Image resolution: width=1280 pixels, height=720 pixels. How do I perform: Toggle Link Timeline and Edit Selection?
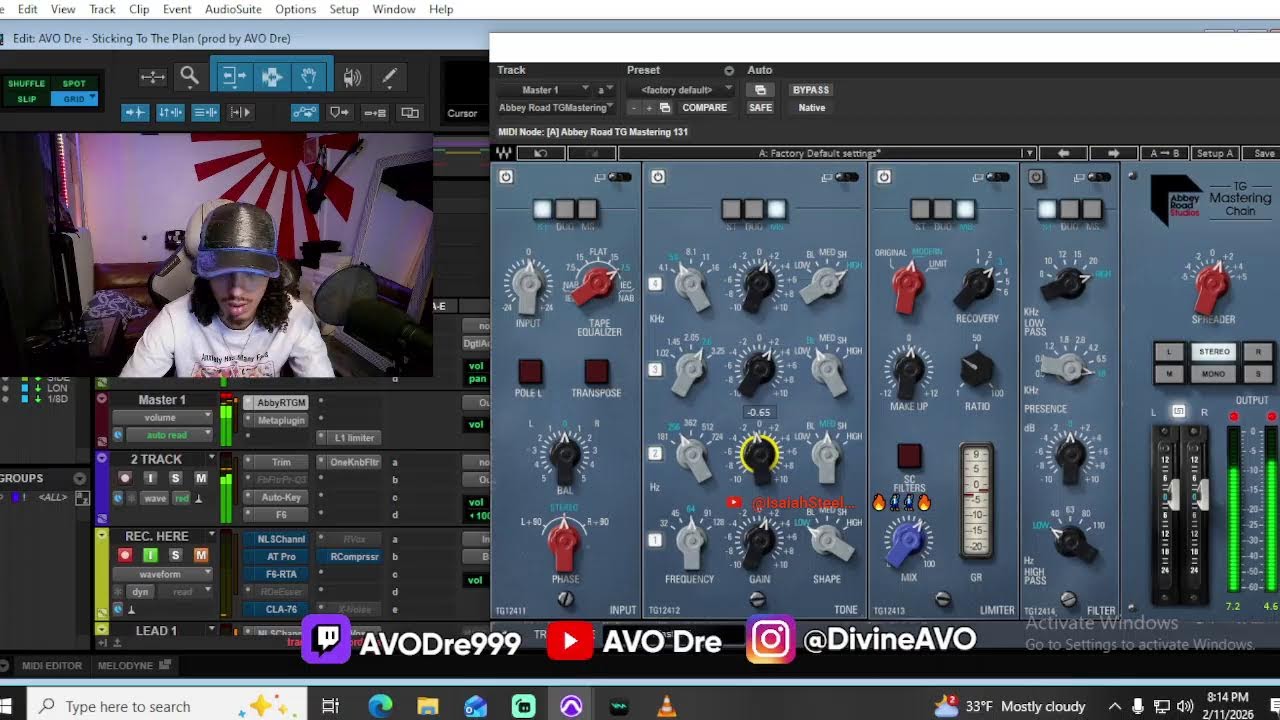(170, 113)
